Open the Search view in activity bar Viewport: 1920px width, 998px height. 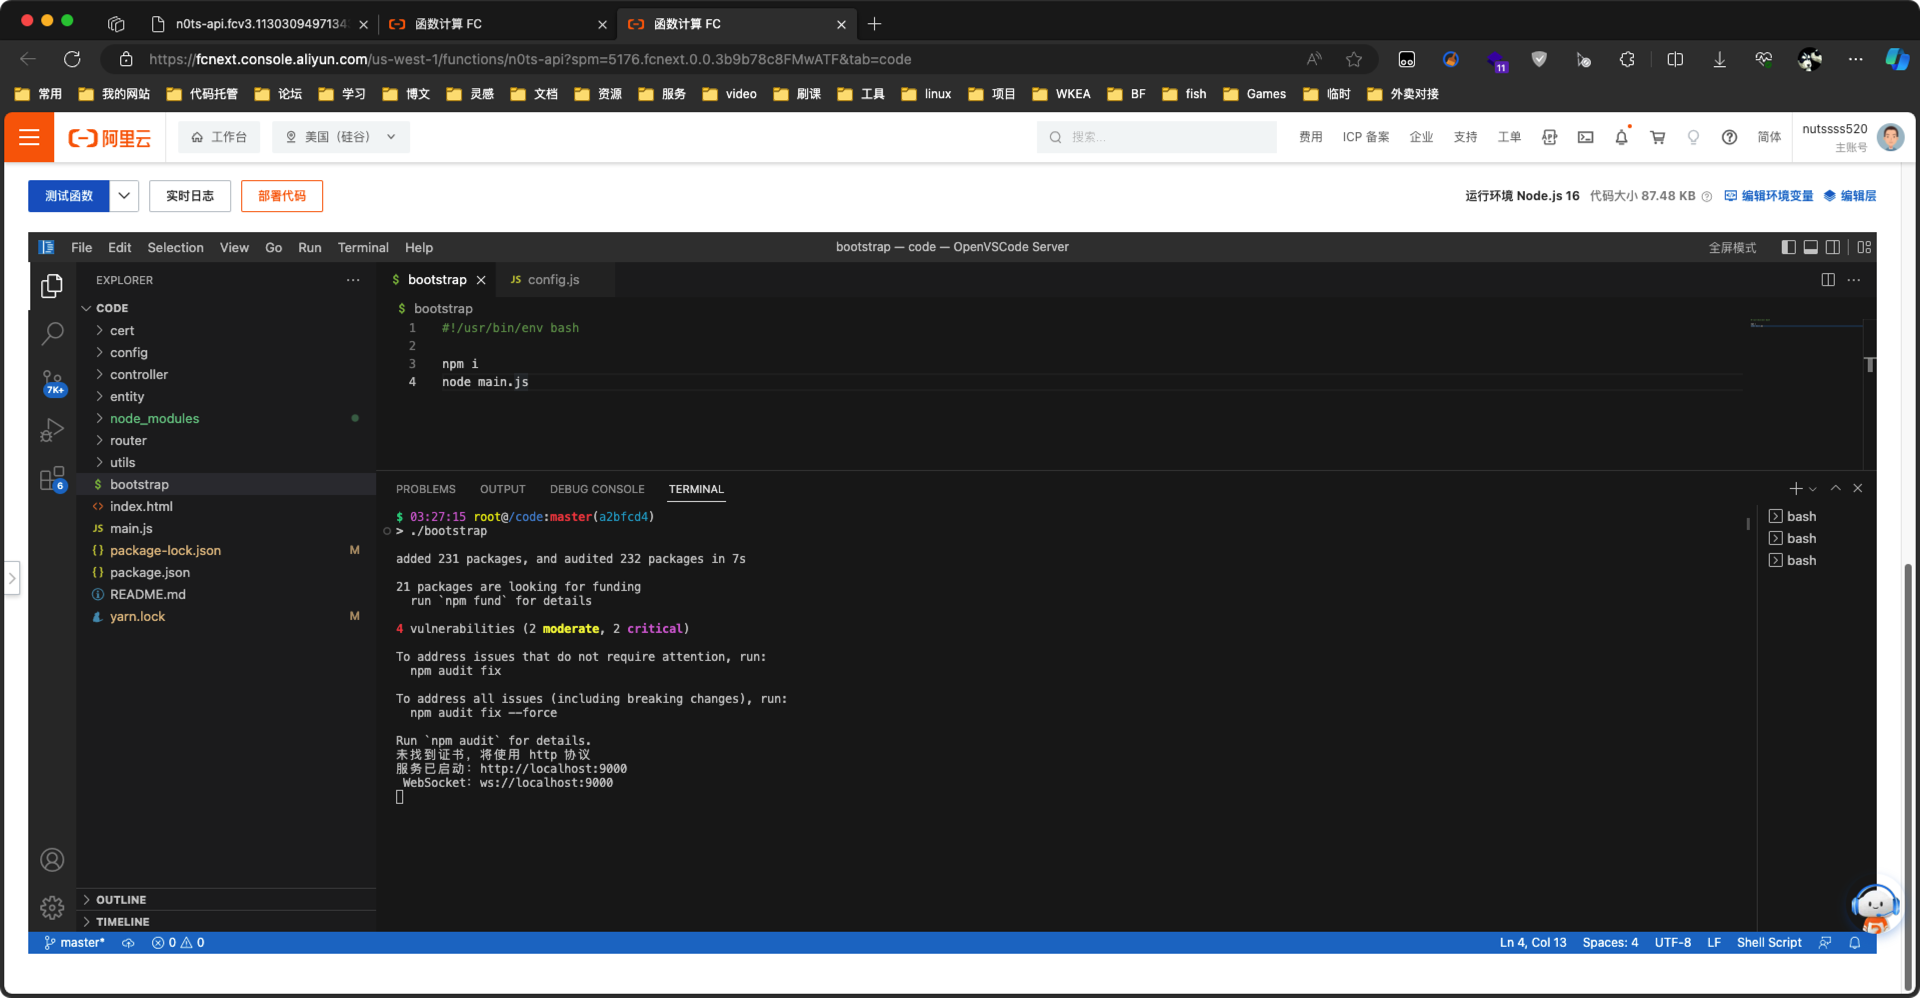point(52,333)
